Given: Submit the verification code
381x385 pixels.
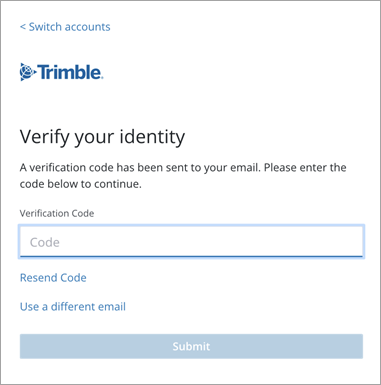Looking at the screenshot, I should coord(191,346).
